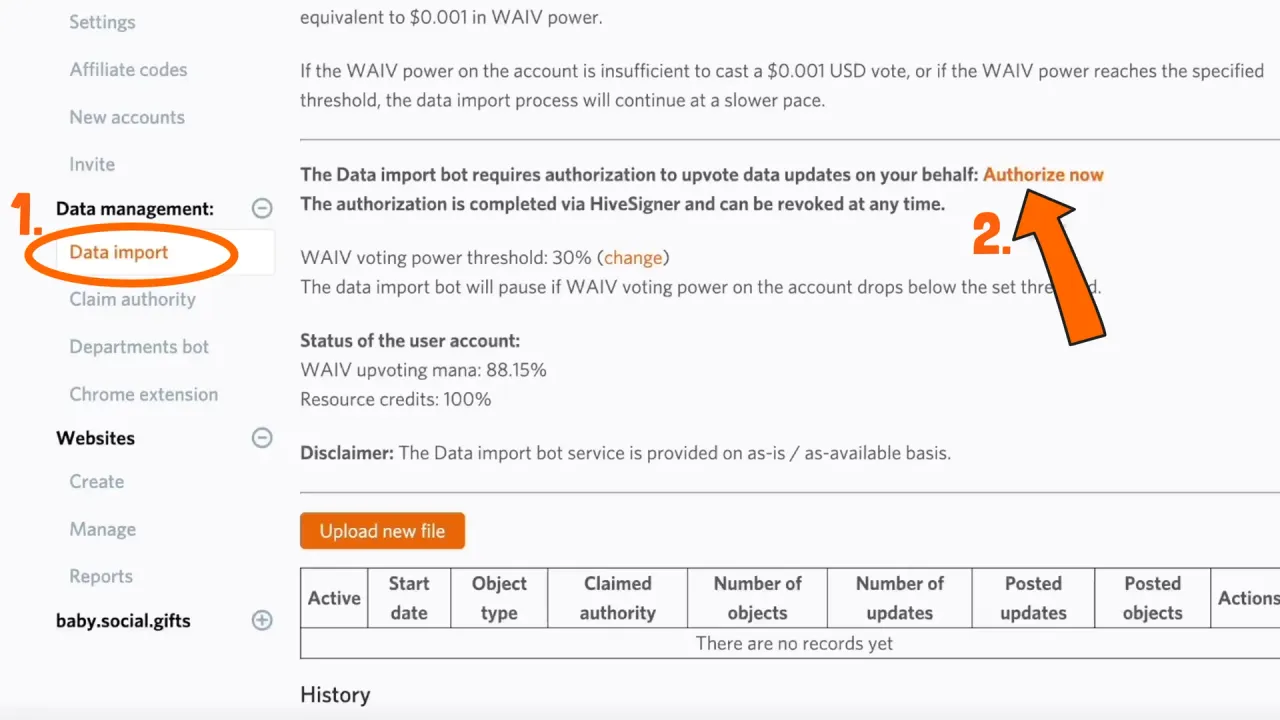Expand the baby.social.gifts section
Screen dimensions: 1280x720
pos(262,621)
